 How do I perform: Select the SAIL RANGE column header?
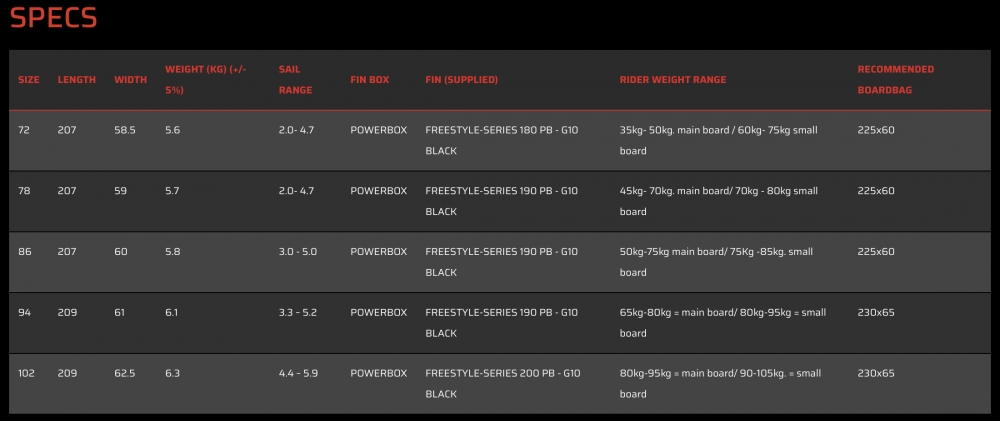click(x=295, y=79)
